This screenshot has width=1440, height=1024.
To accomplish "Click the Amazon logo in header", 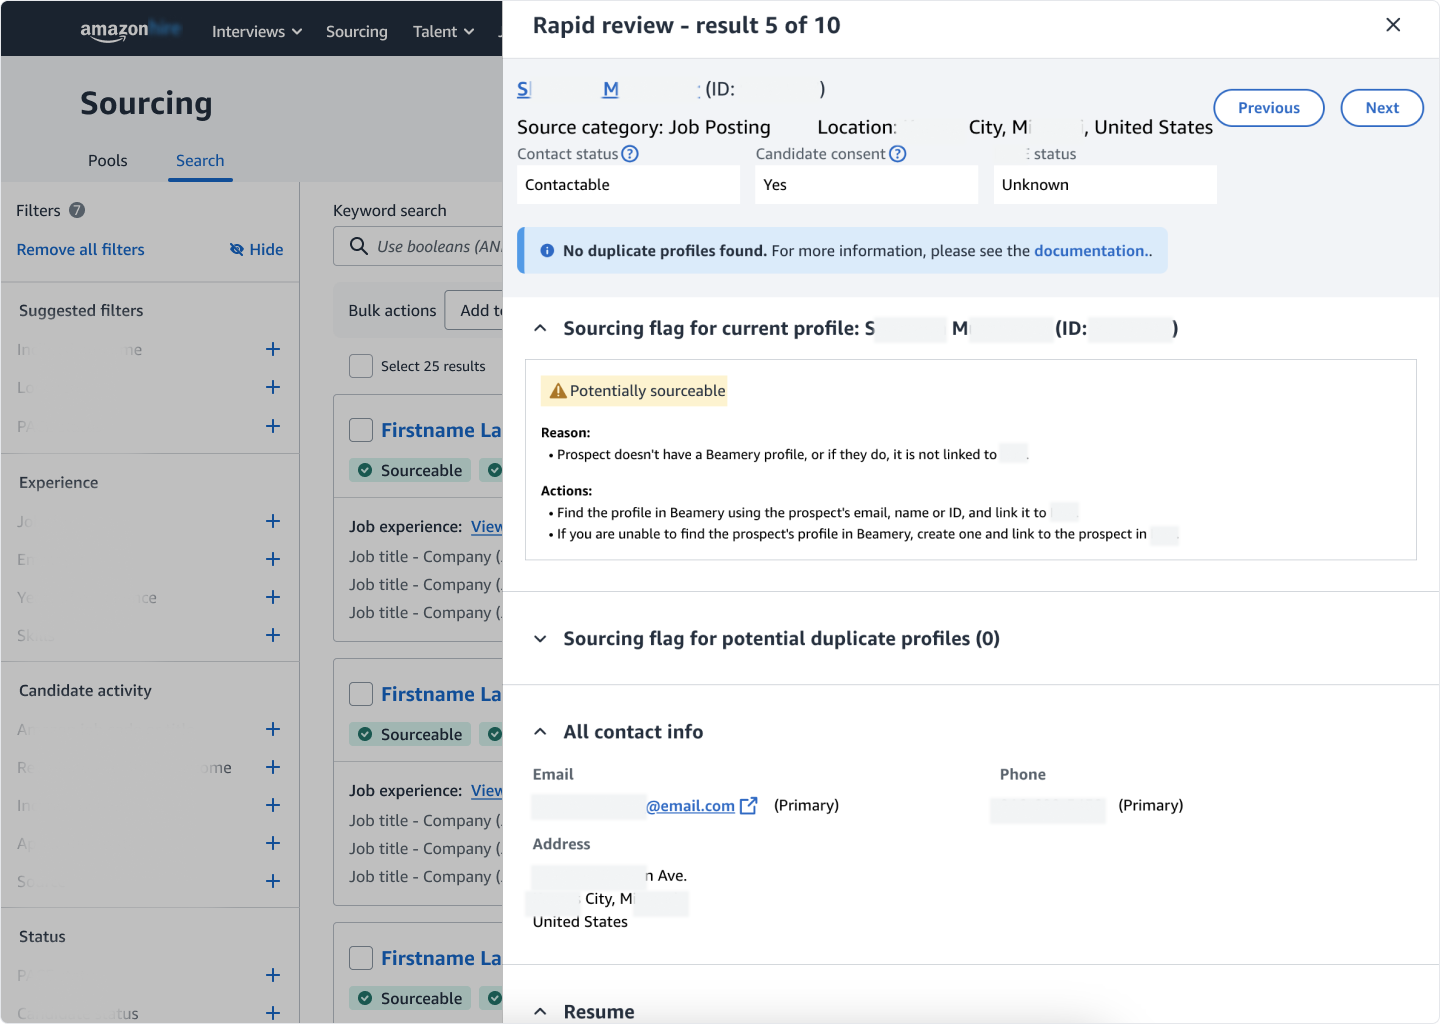I will (130, 30).
